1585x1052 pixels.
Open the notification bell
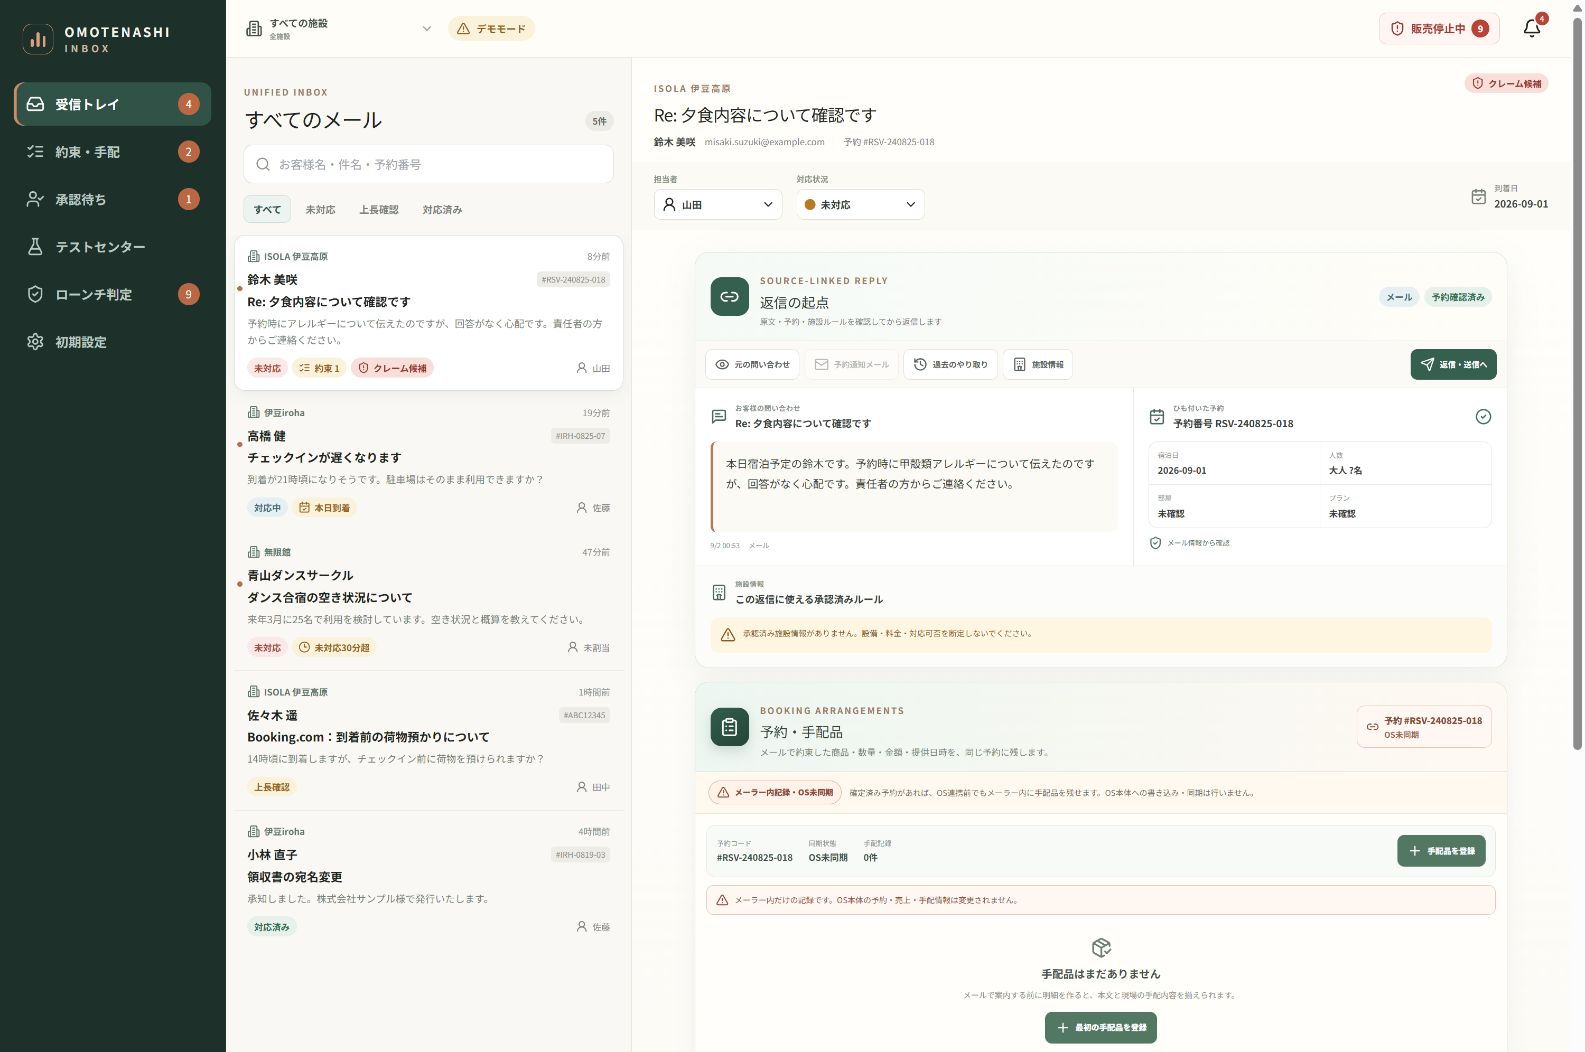point(1531,28)
